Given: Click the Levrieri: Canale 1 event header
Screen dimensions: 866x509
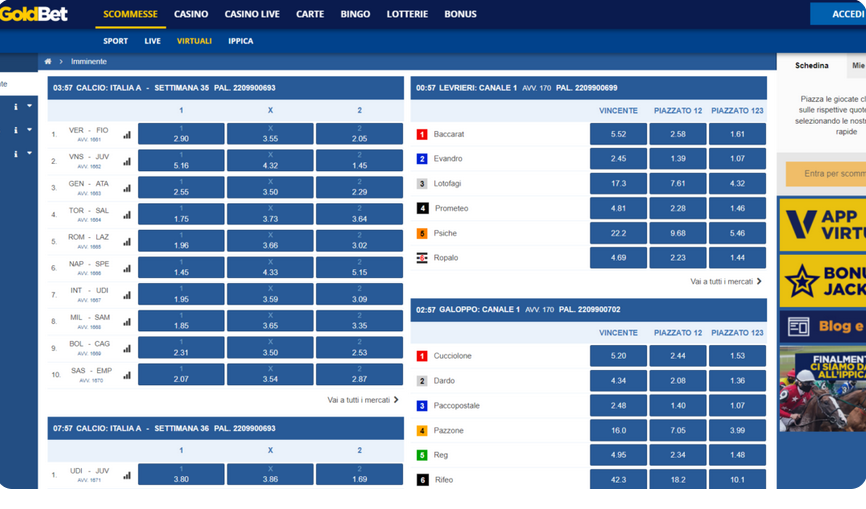Looking at the screenshot, I should pos(589,88).
